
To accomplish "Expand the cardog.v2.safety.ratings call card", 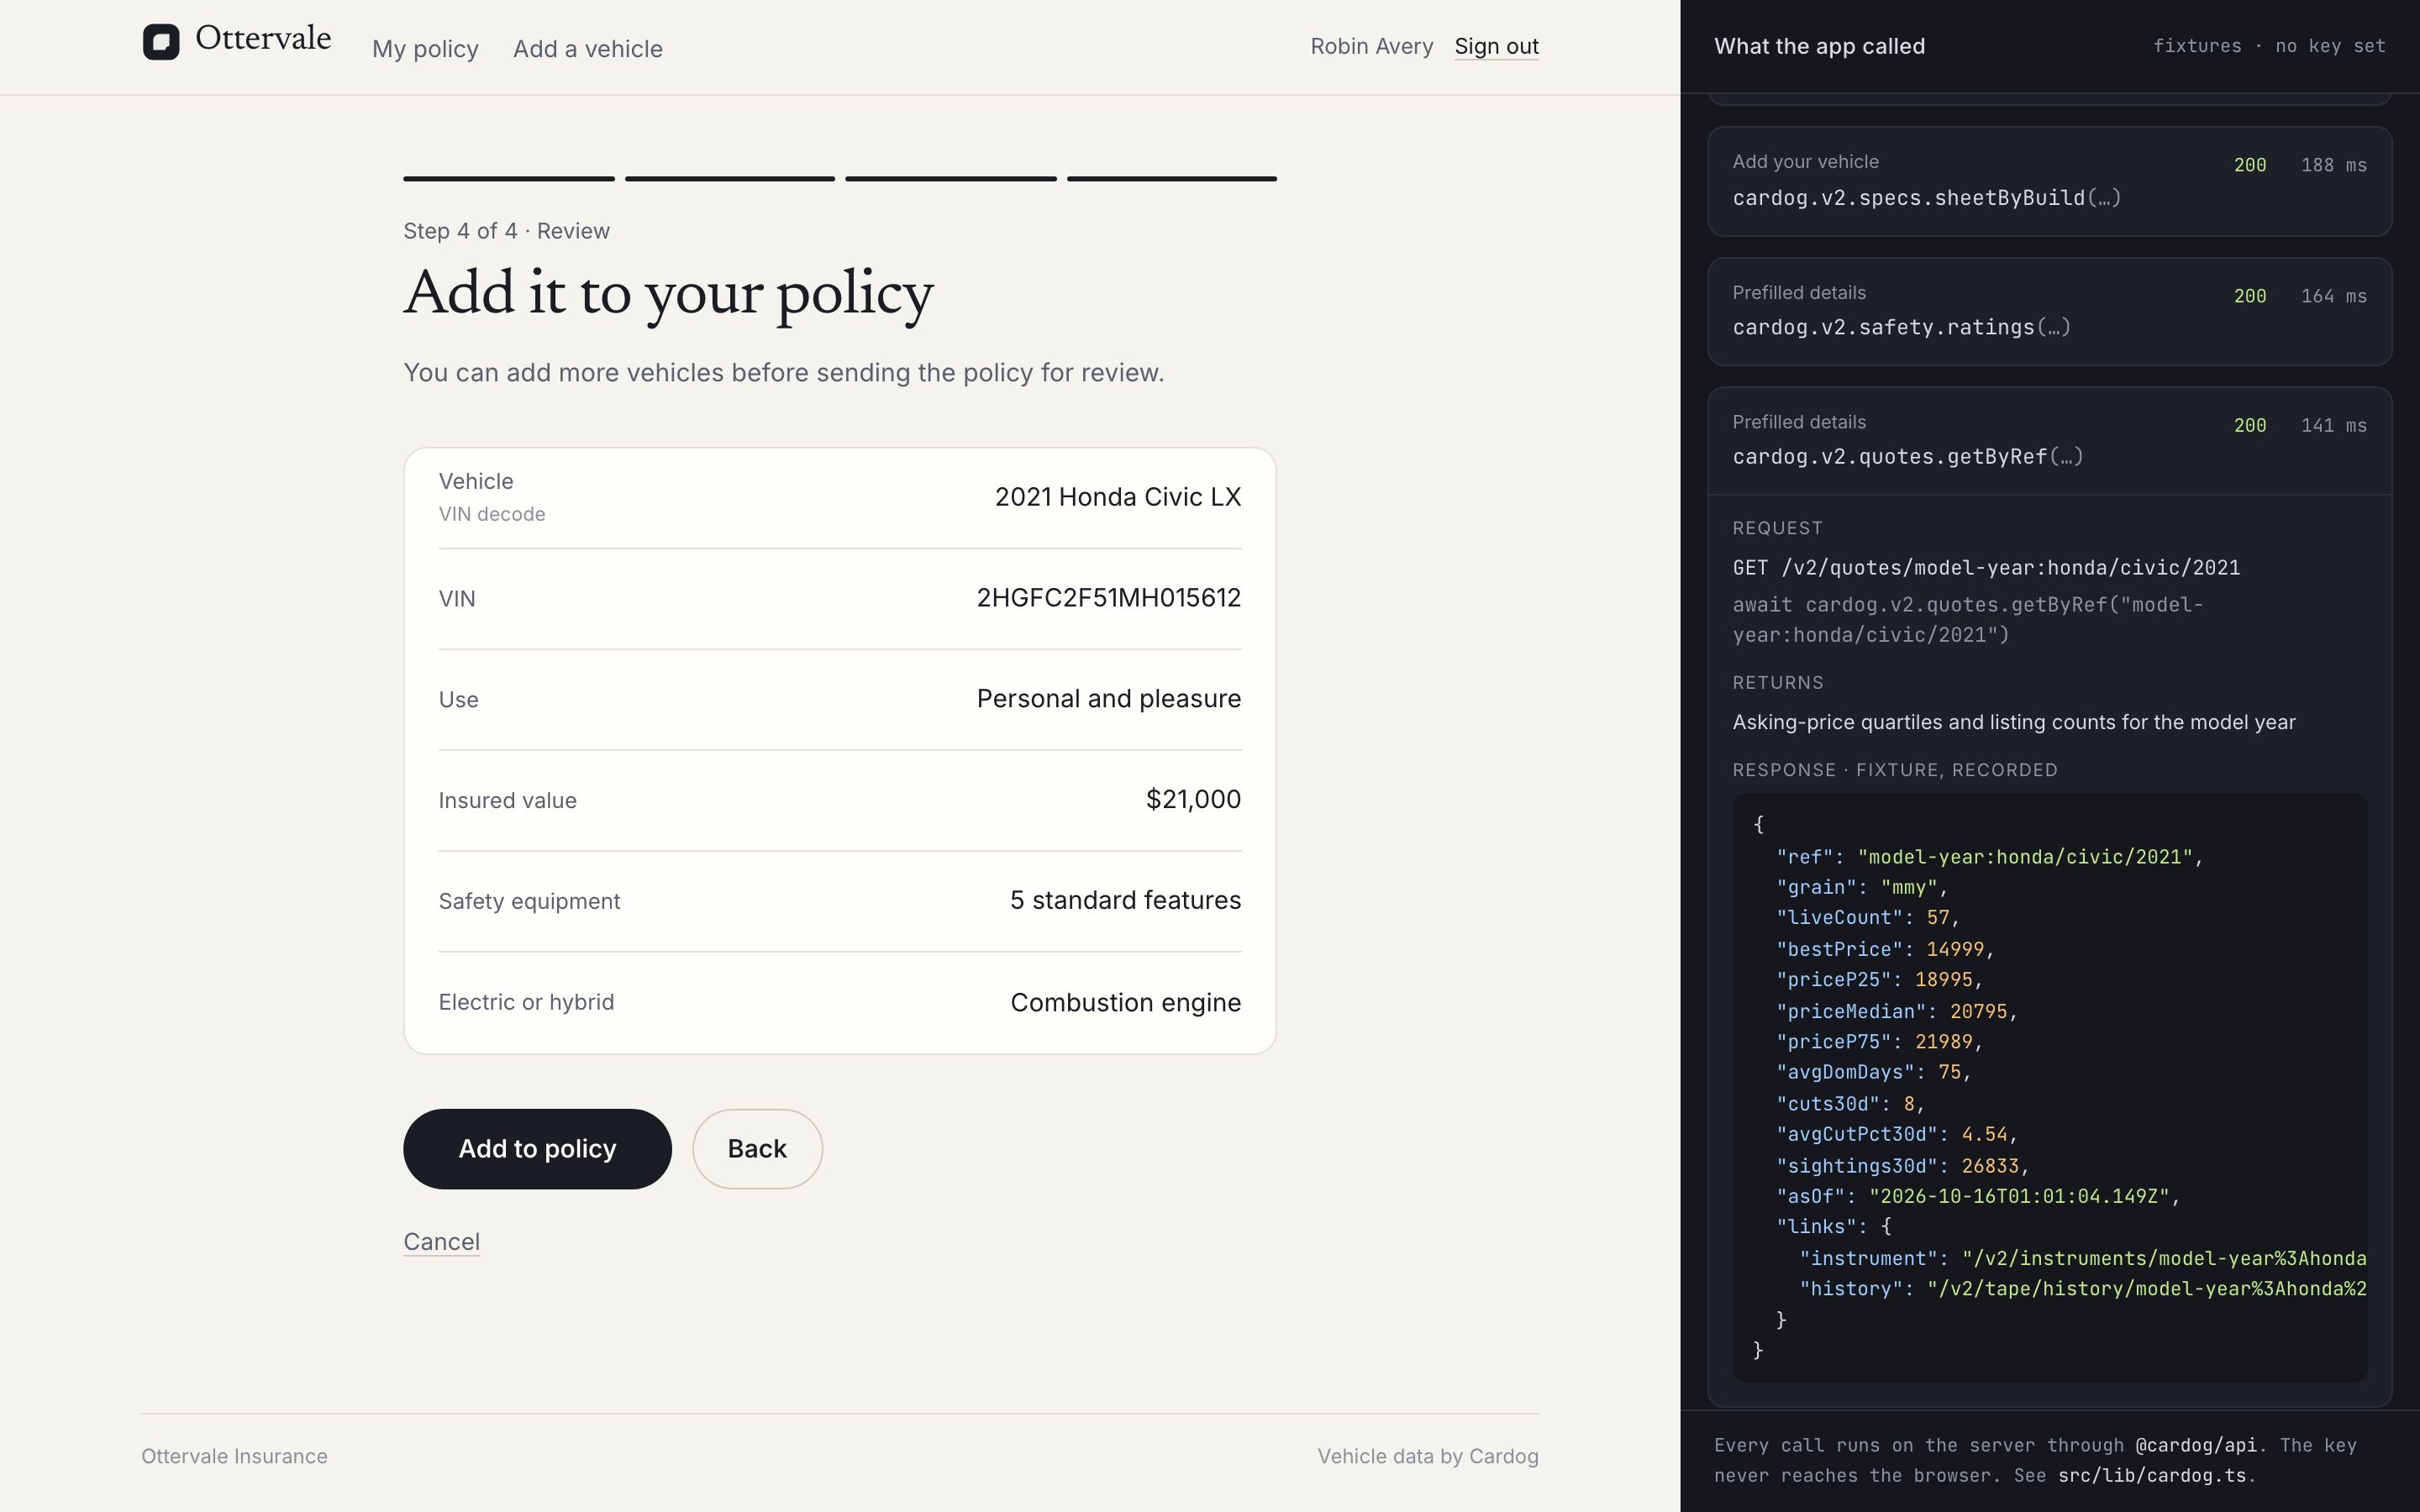I will click(x=2049, y=311).
